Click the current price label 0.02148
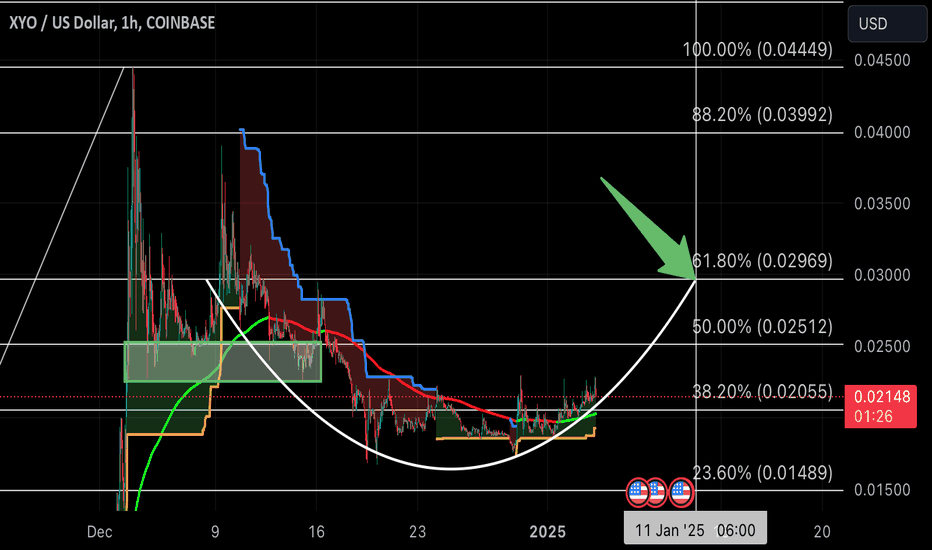 point(881,397)
